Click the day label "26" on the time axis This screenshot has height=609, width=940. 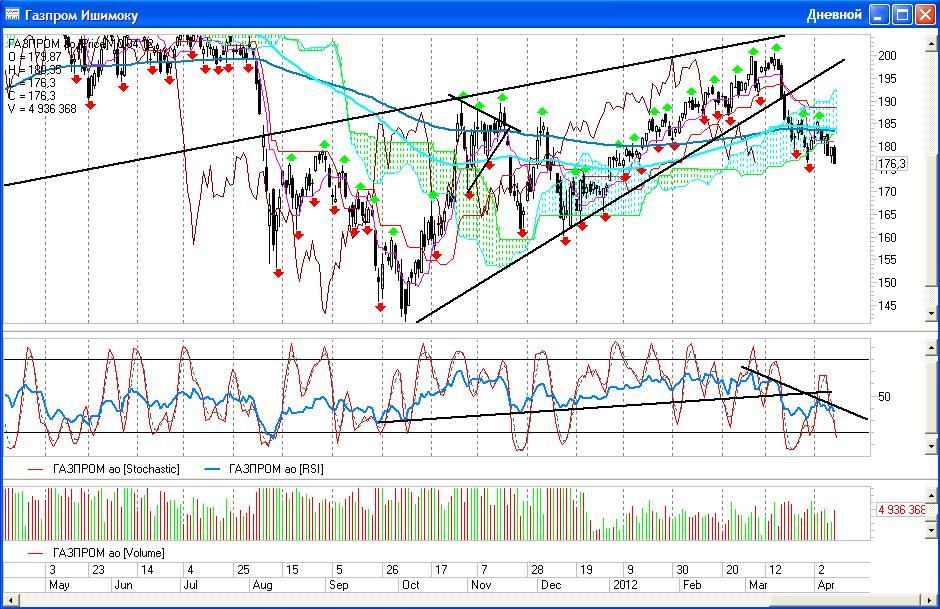coord(392,570)
